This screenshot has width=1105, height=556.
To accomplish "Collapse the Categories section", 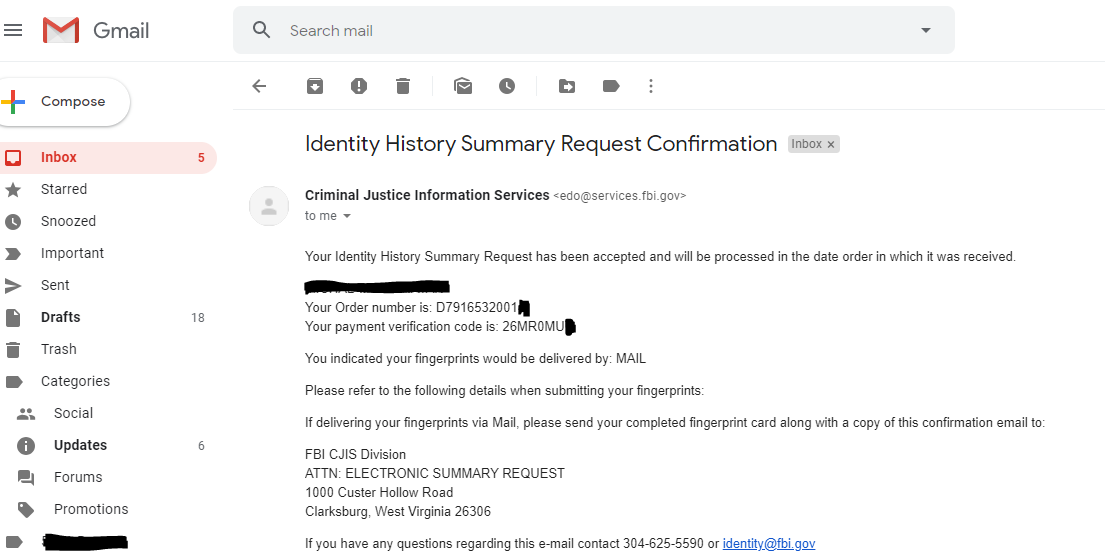I will click(x=13, y=381).
